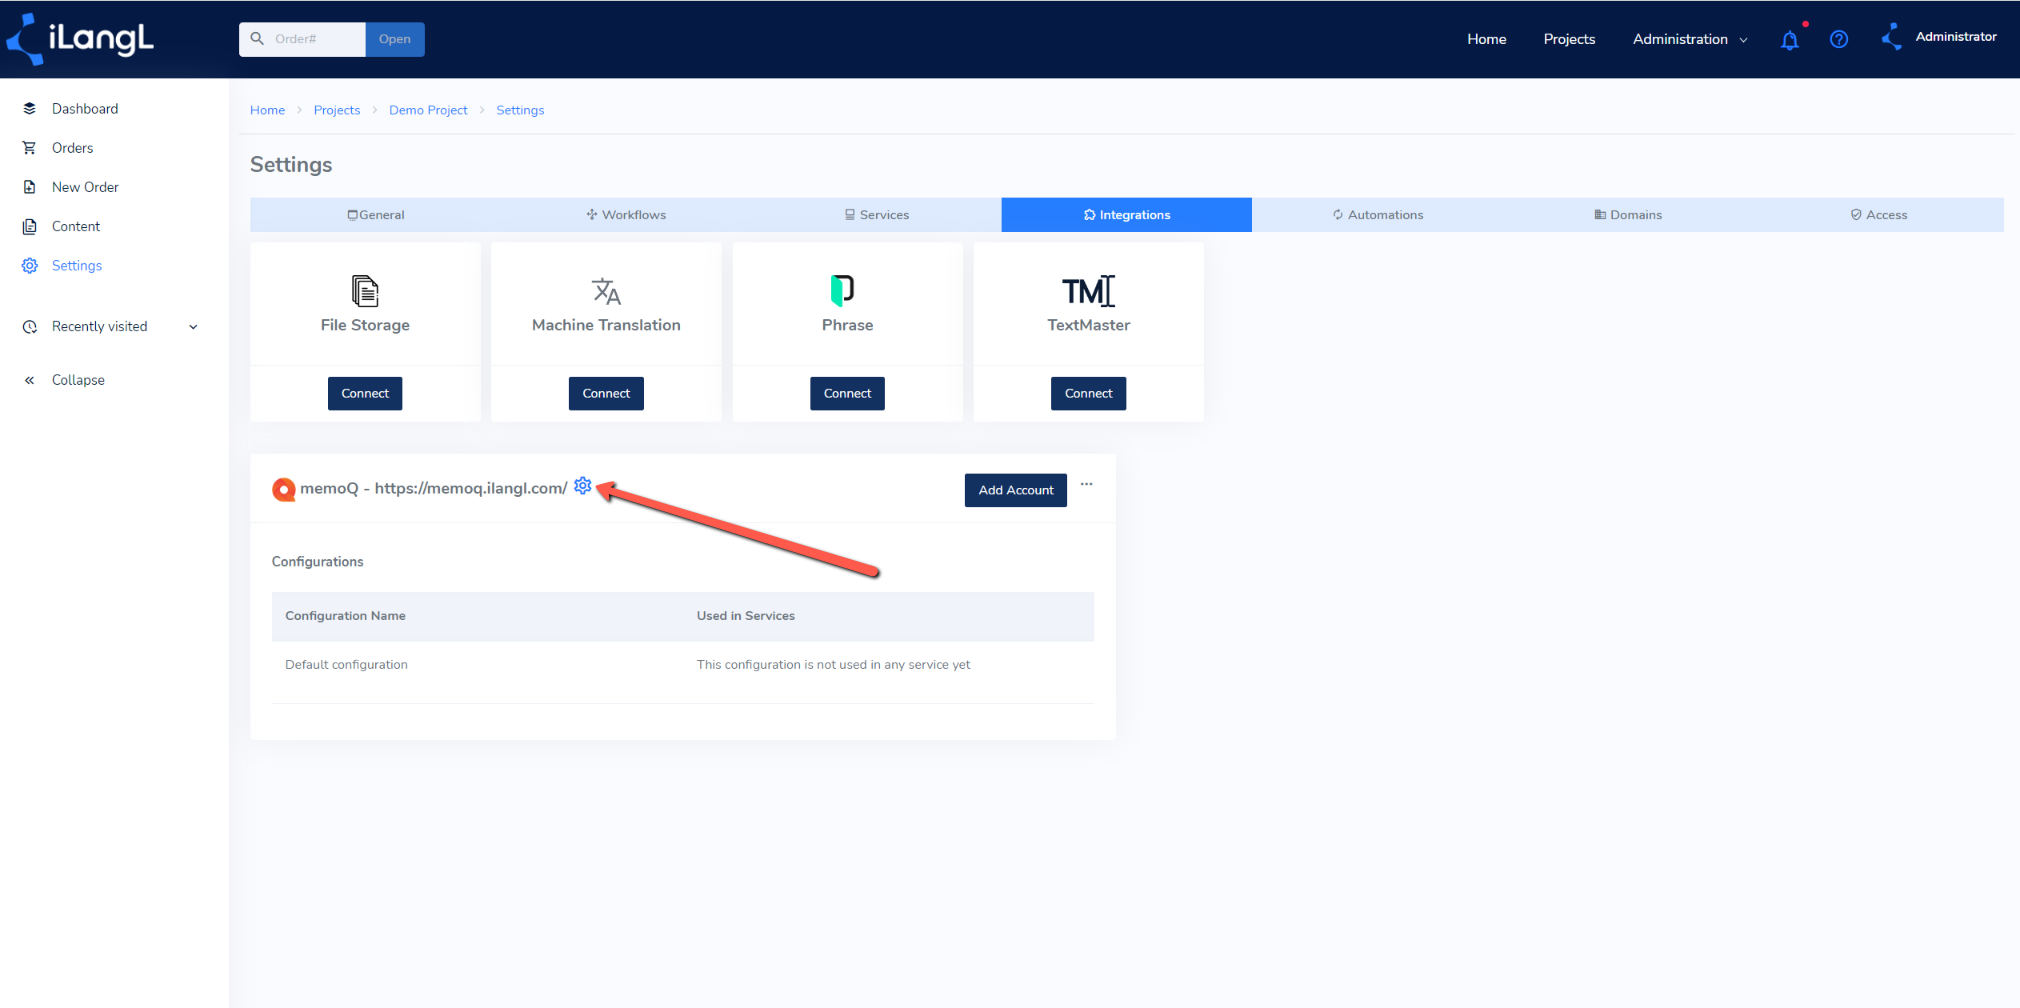This screenshot has width=2020, height=1008.
Task: Switch to the General tab
Action: coord(376,215)
